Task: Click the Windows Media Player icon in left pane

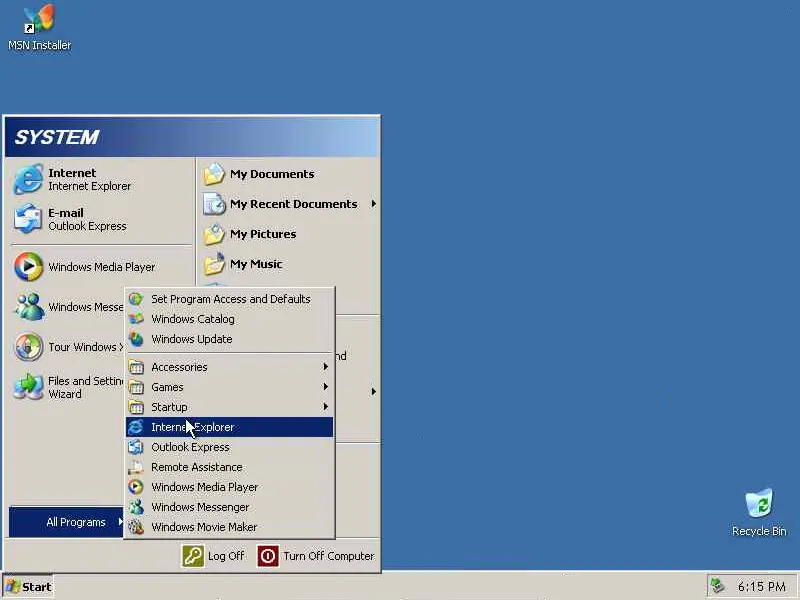Action: [28, 266]
